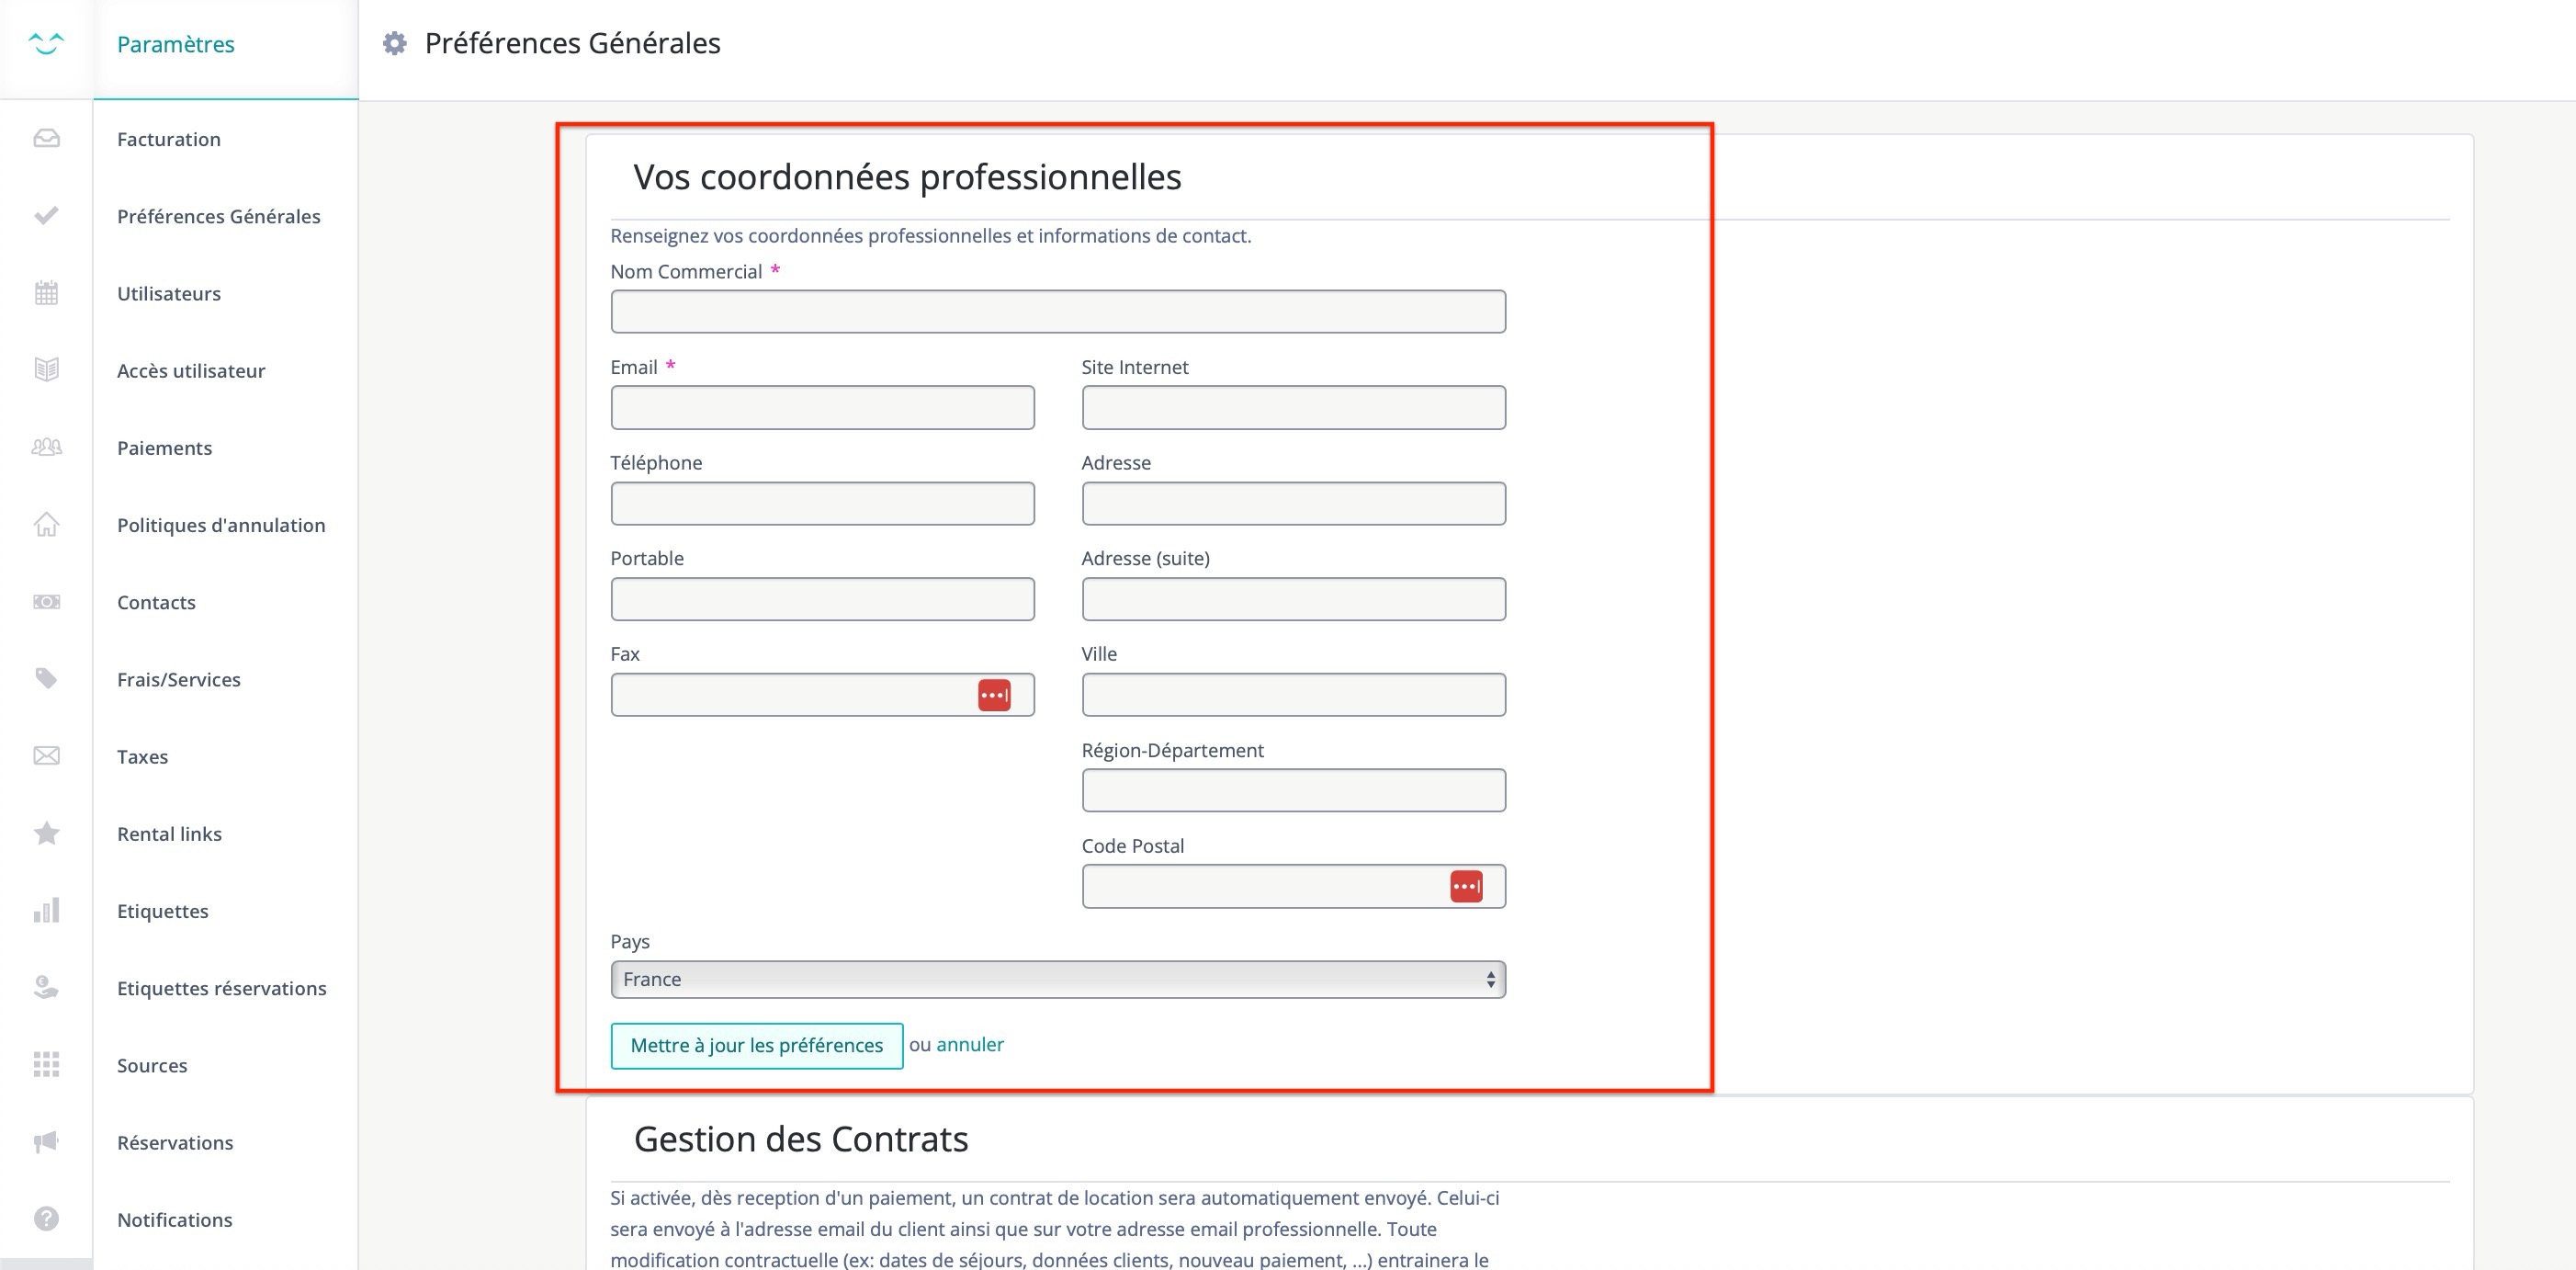Focus the Nom Commercial input field
The image size is (2576, 1270).
1057,312
